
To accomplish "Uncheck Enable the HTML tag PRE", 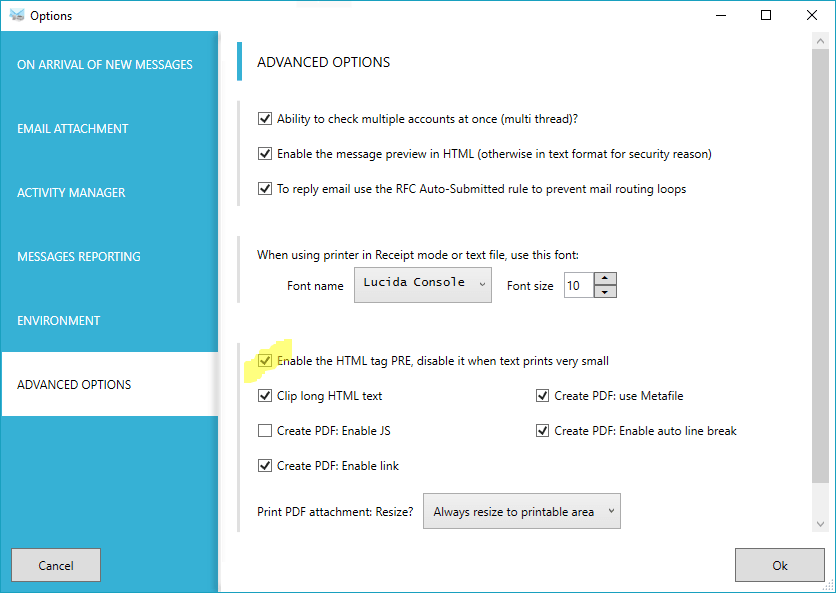I will pyautogui.click(x=265, y=360).
